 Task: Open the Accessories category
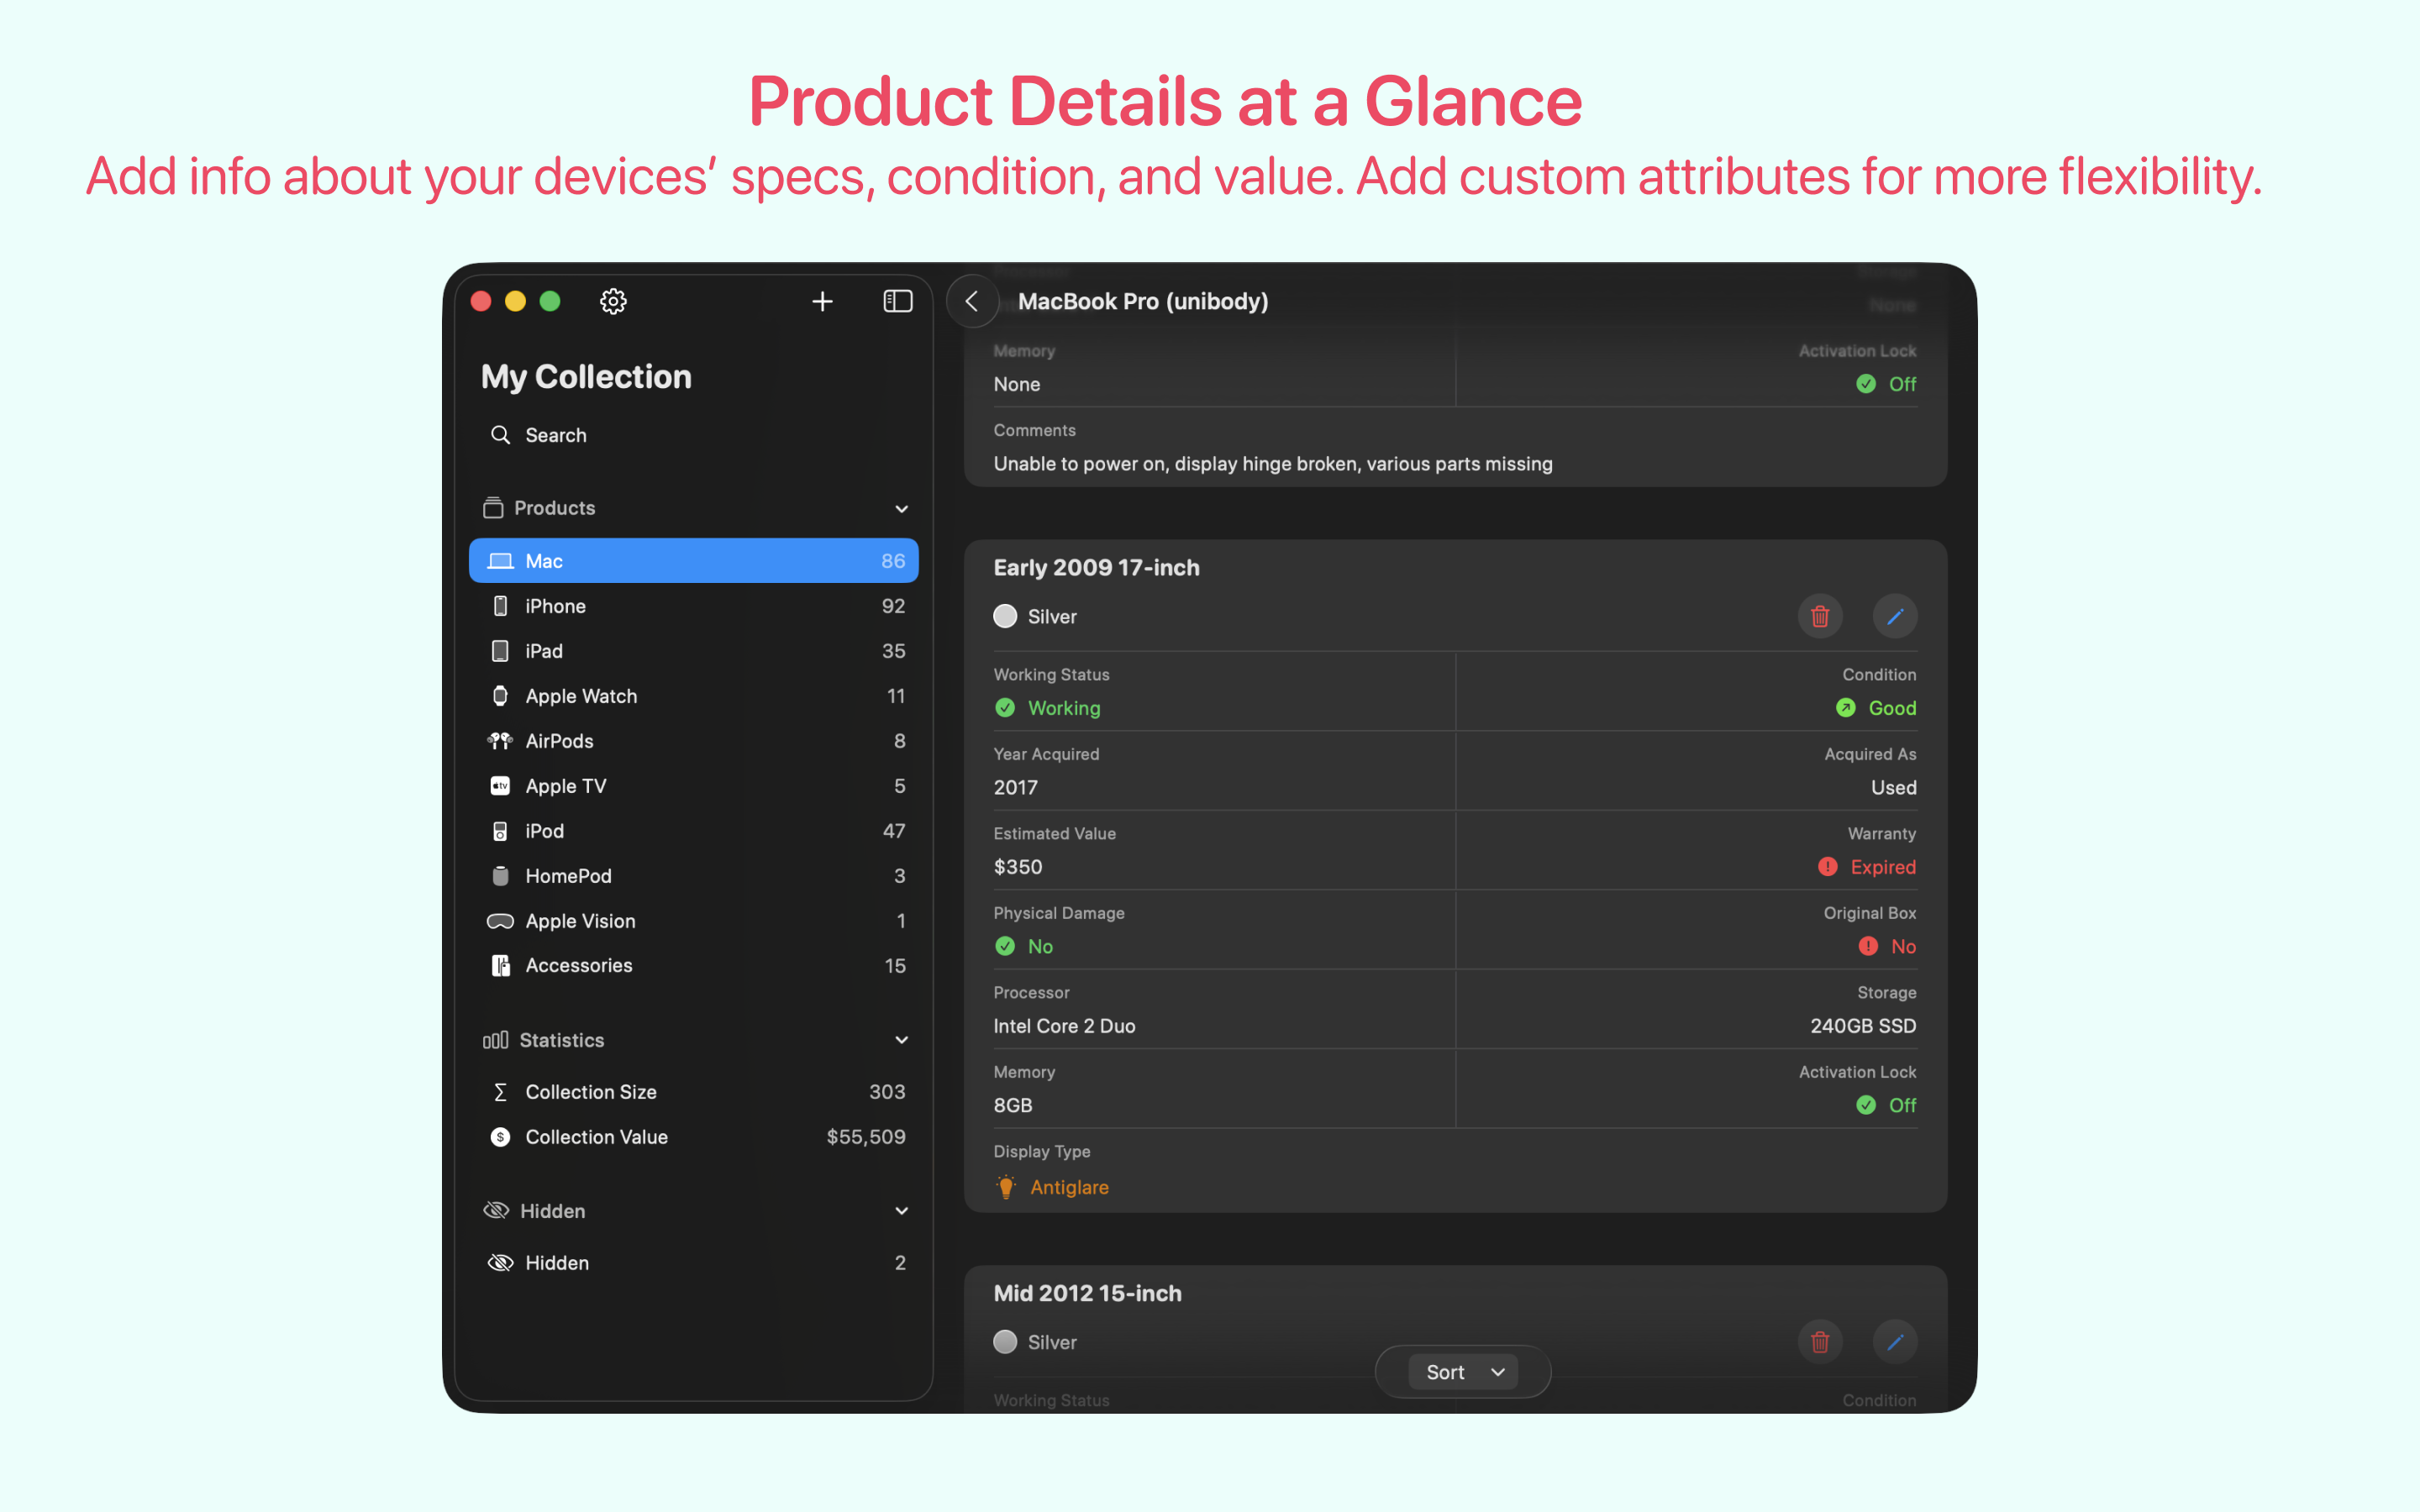pos(693,966)
